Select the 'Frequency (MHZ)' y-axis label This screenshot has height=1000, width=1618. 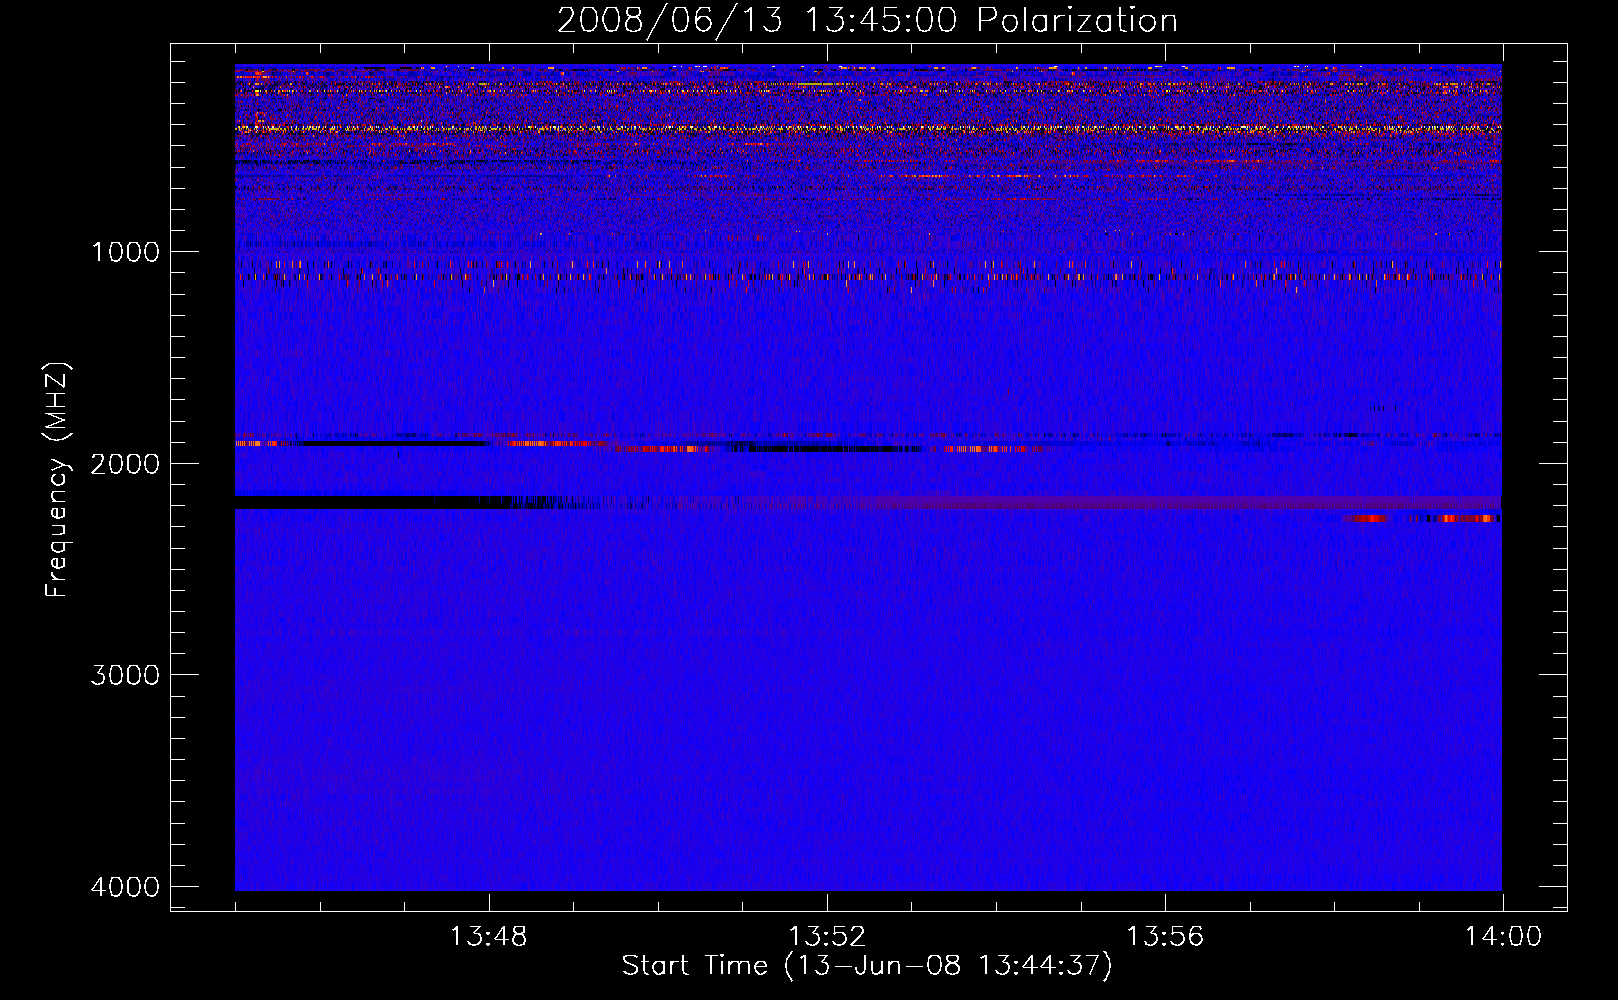[57, 479]
